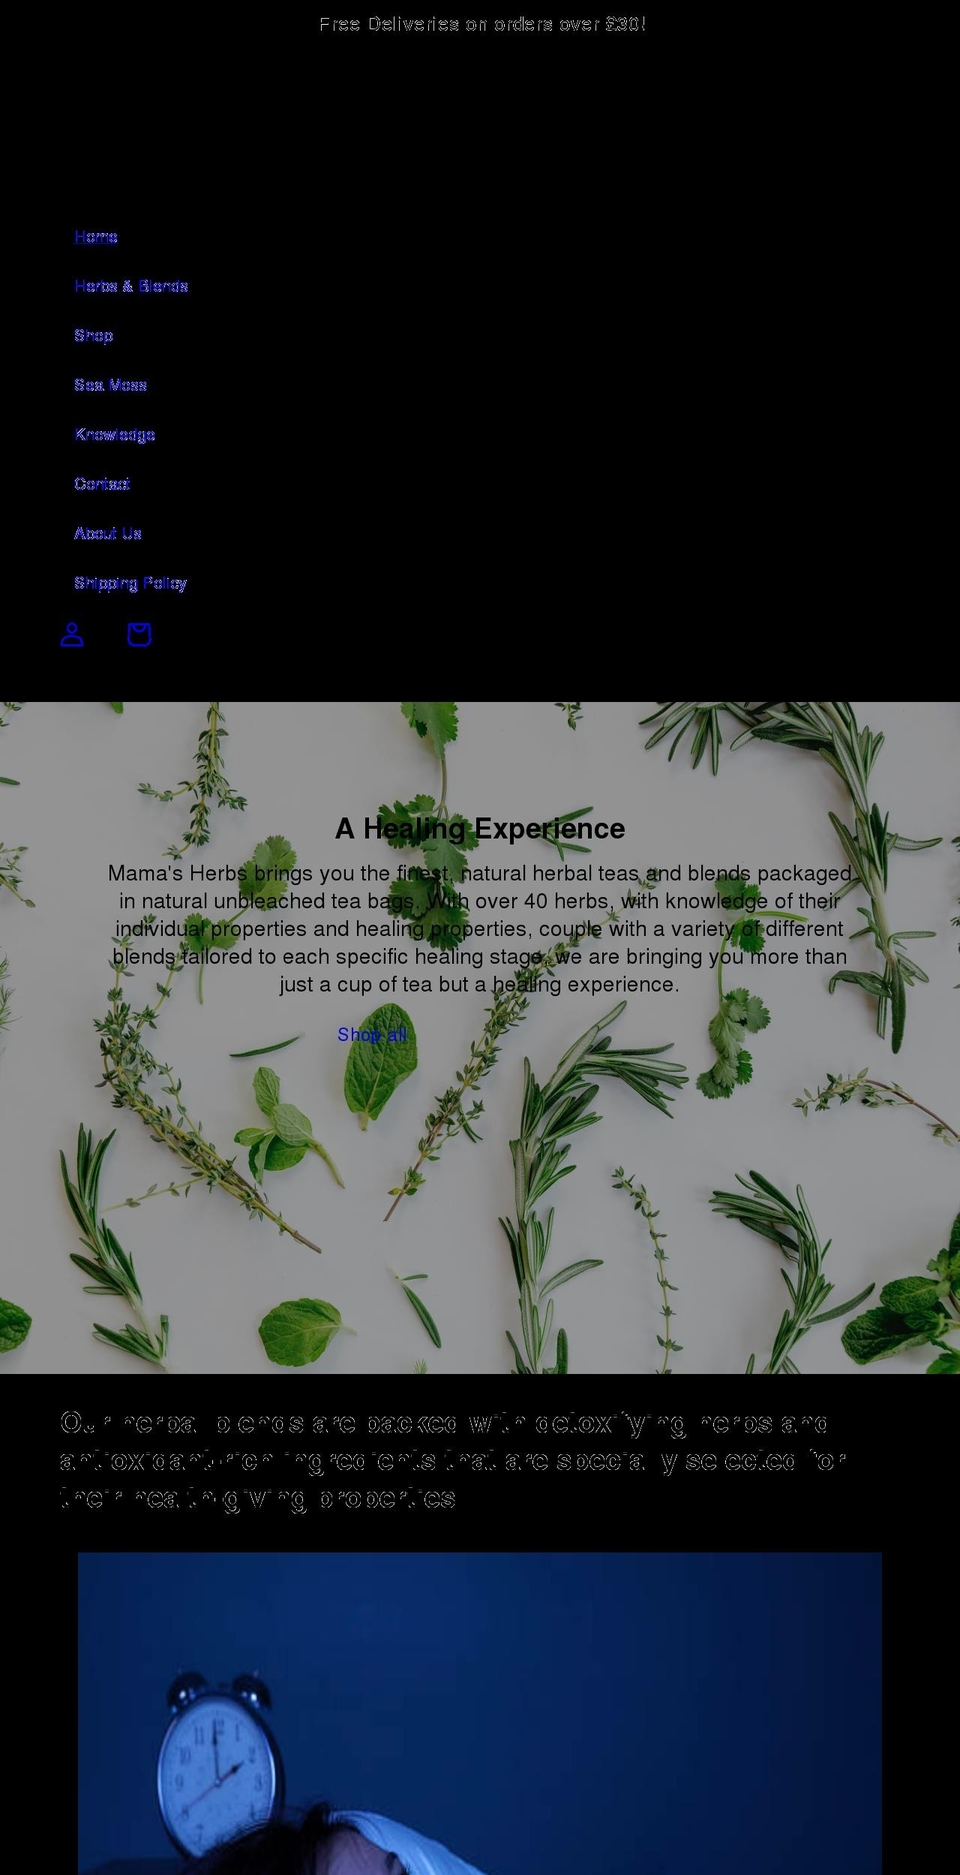Click the Shop all button
This screenshot has height=1875, width=960.
coord(372,1035)
